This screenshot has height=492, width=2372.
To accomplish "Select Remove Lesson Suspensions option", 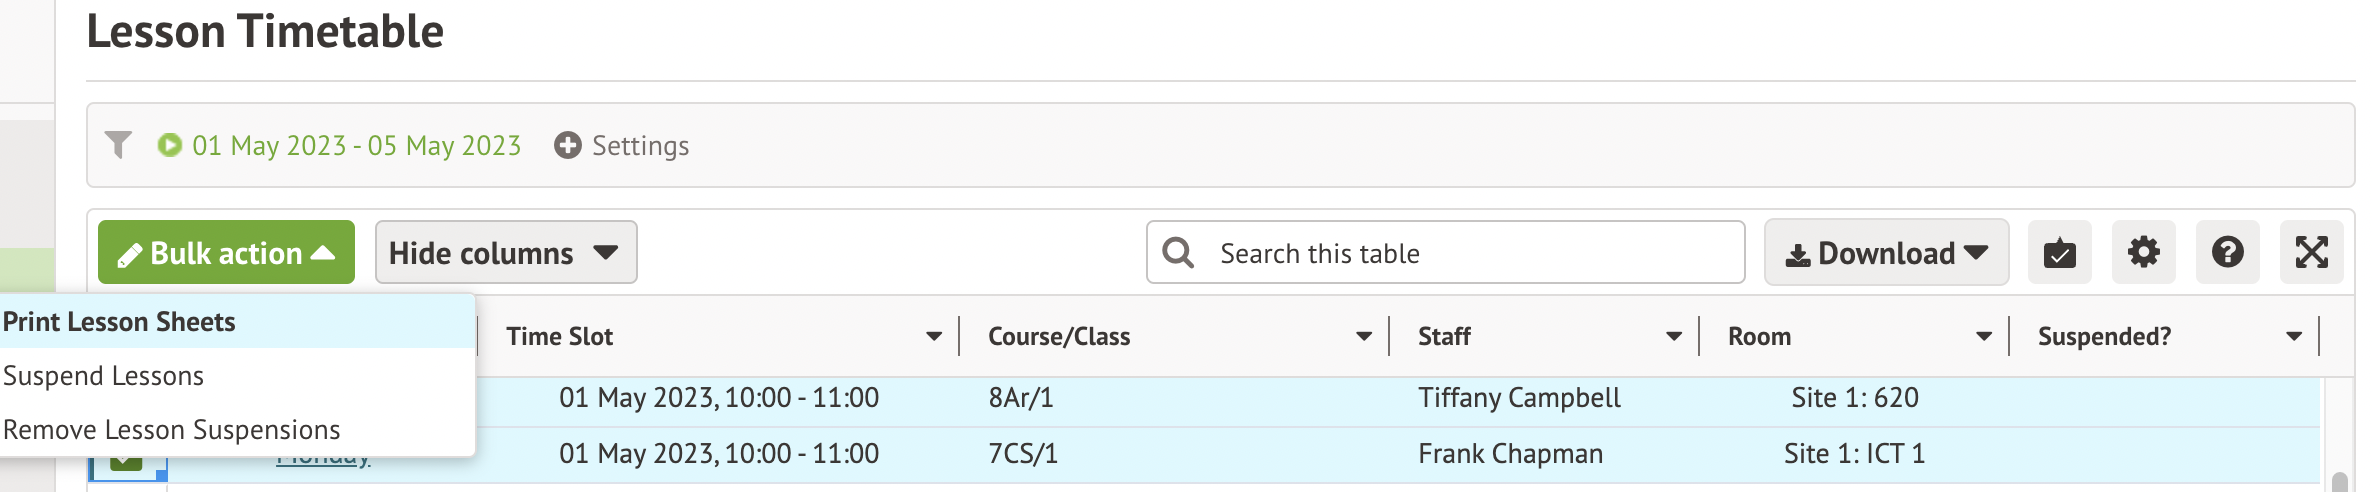I will 172,430.
